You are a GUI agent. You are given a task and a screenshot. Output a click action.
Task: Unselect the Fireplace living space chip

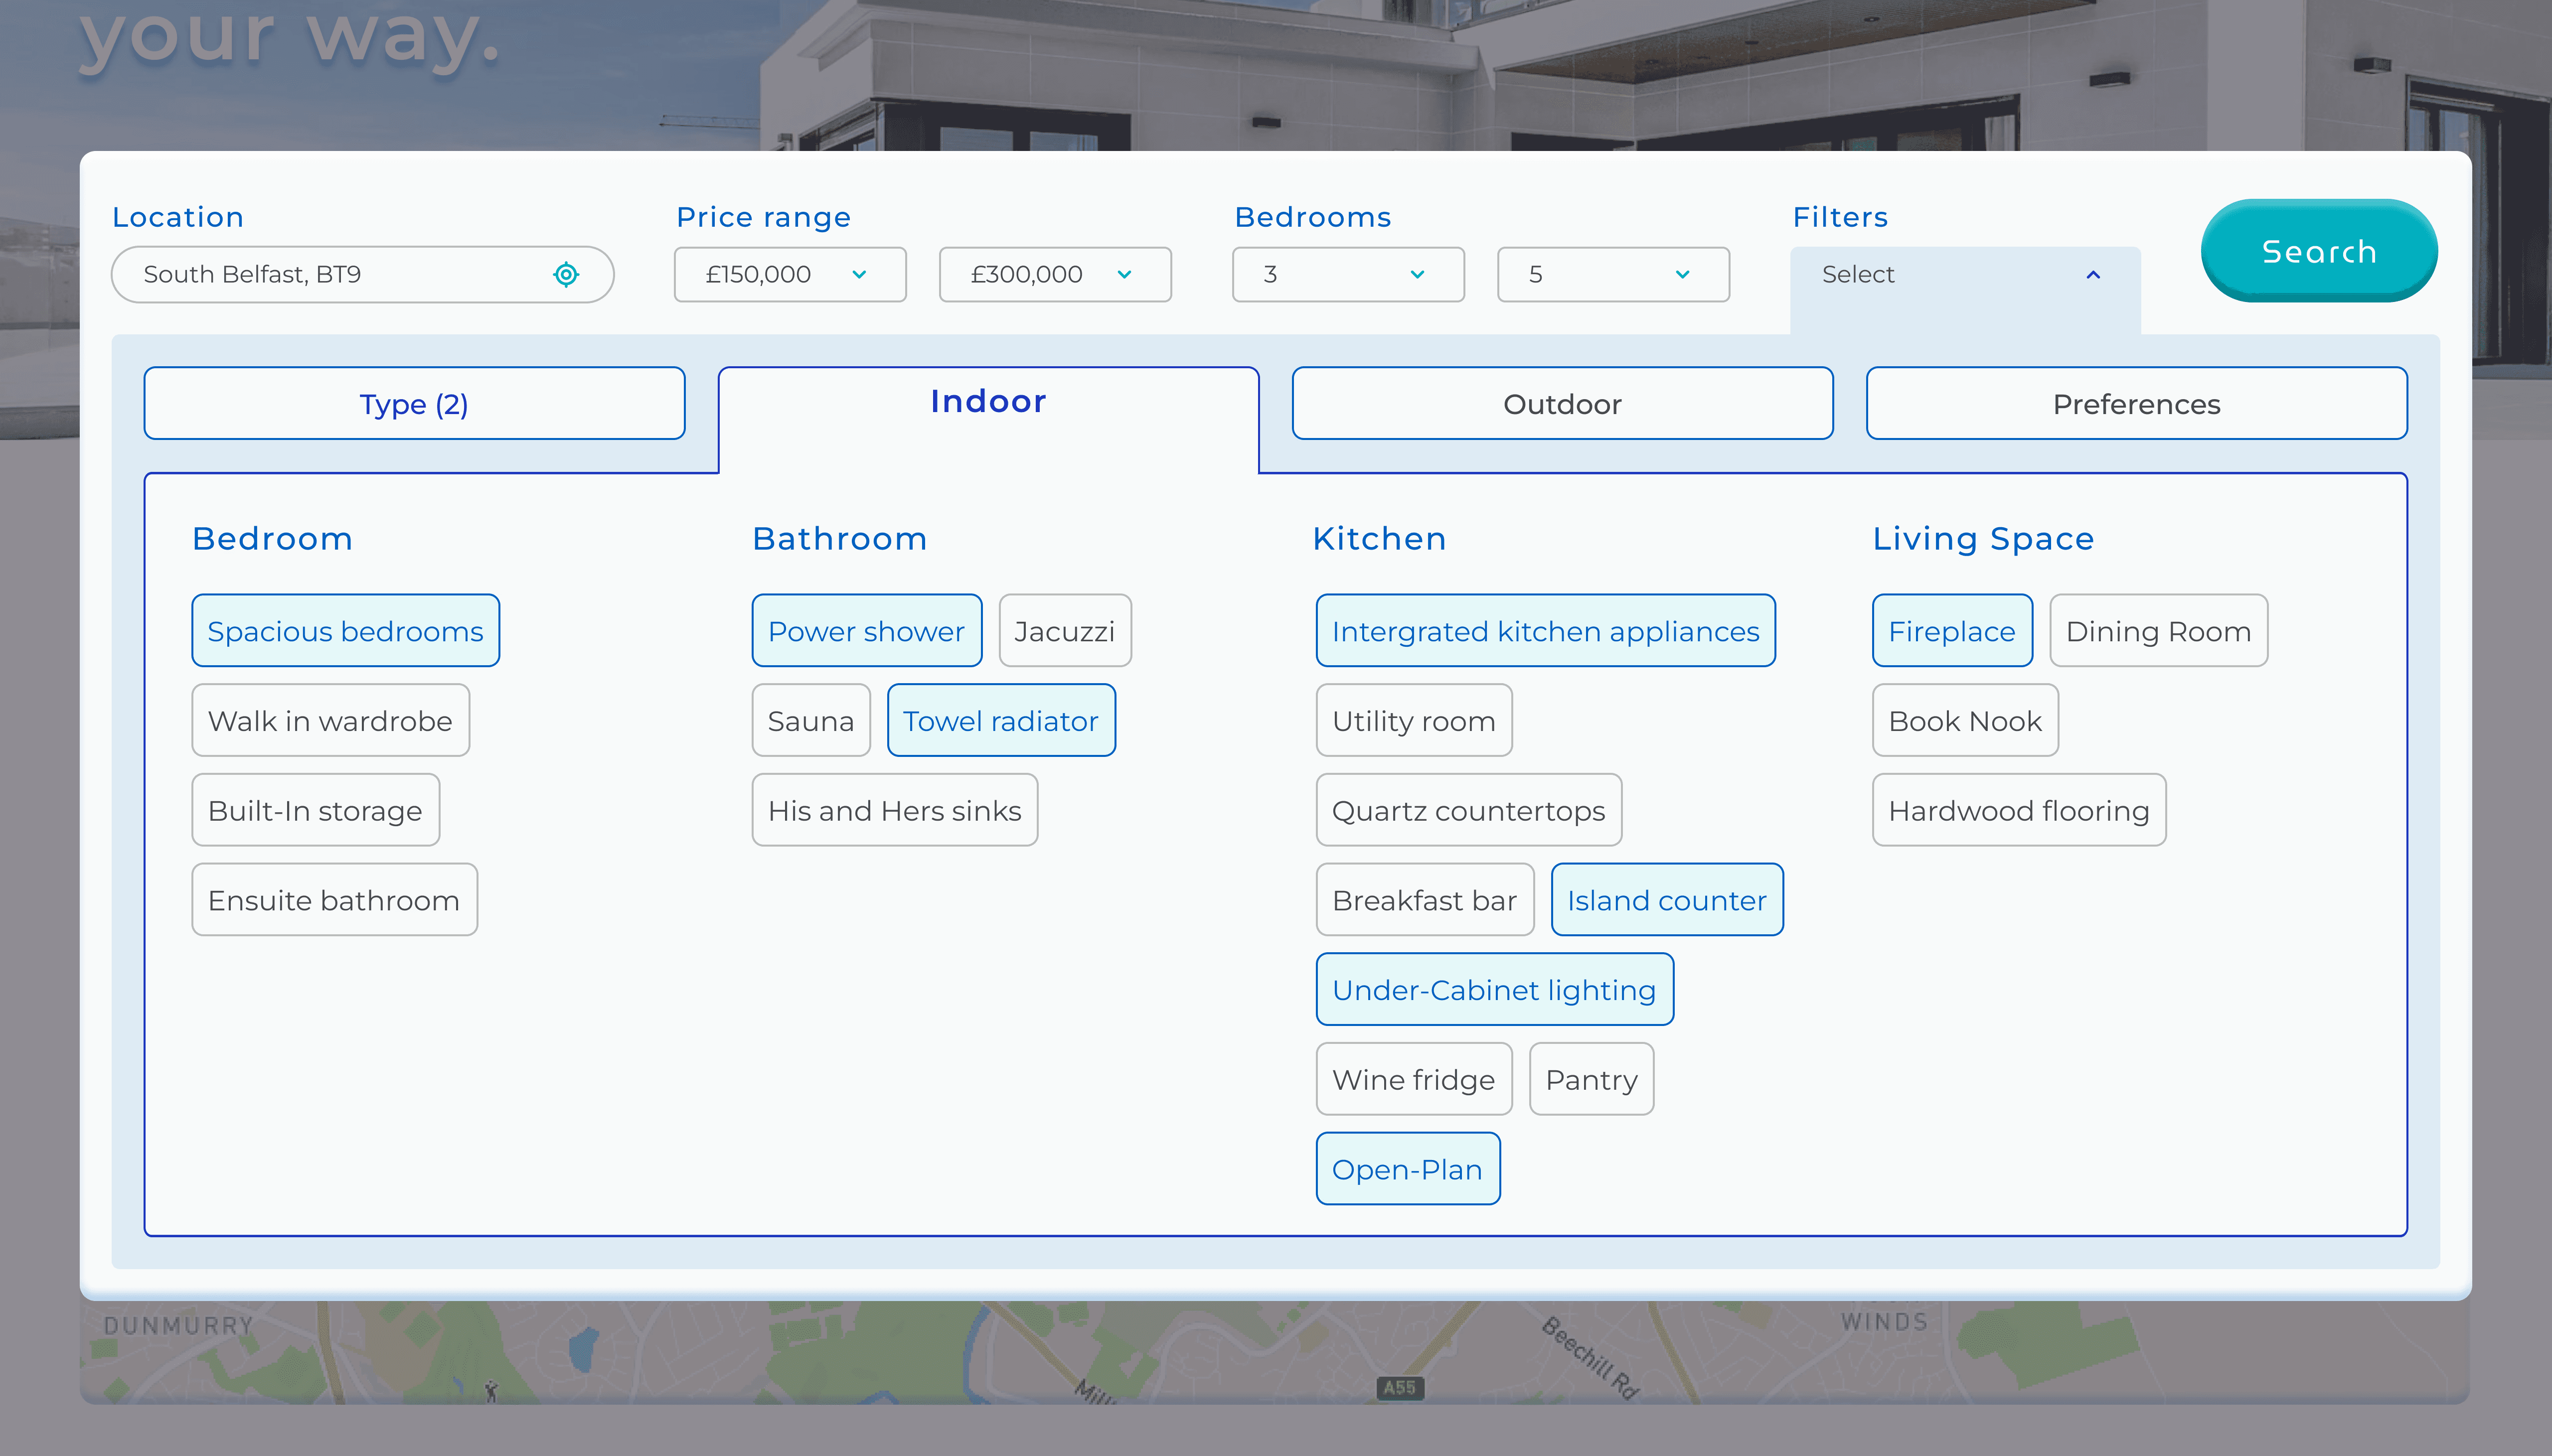pos(1951,631)
